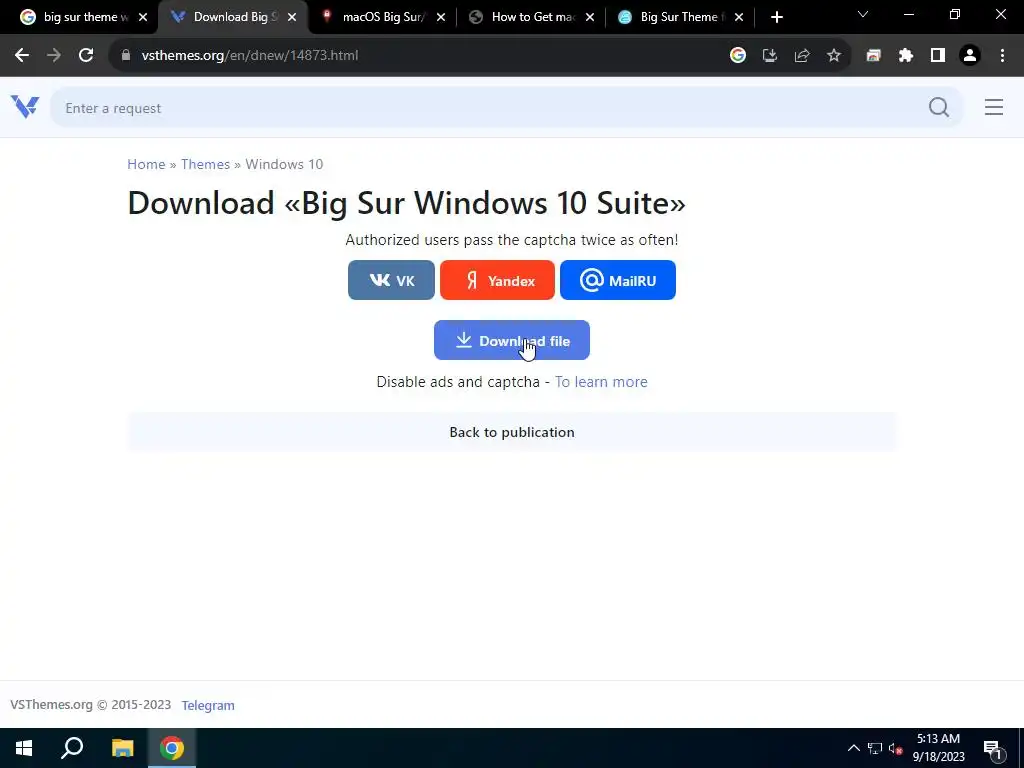Image resolution: width=1024 pixels, height=768 pixels.
Task: Click the 'Windows 10' breadcrumb text
Action: [x=284, y=164]
